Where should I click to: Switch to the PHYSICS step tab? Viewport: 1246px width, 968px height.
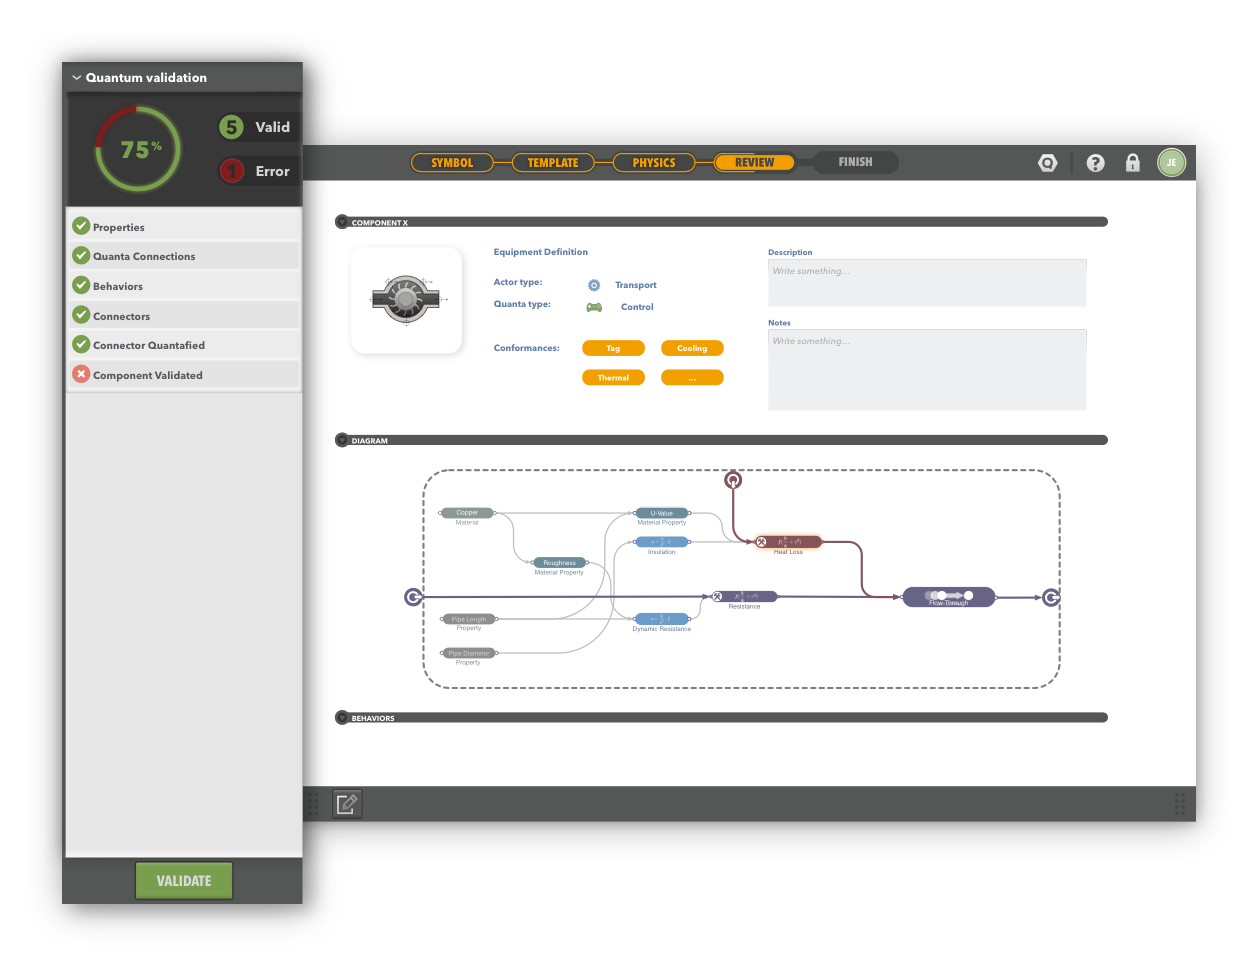[x=654, y=163]
